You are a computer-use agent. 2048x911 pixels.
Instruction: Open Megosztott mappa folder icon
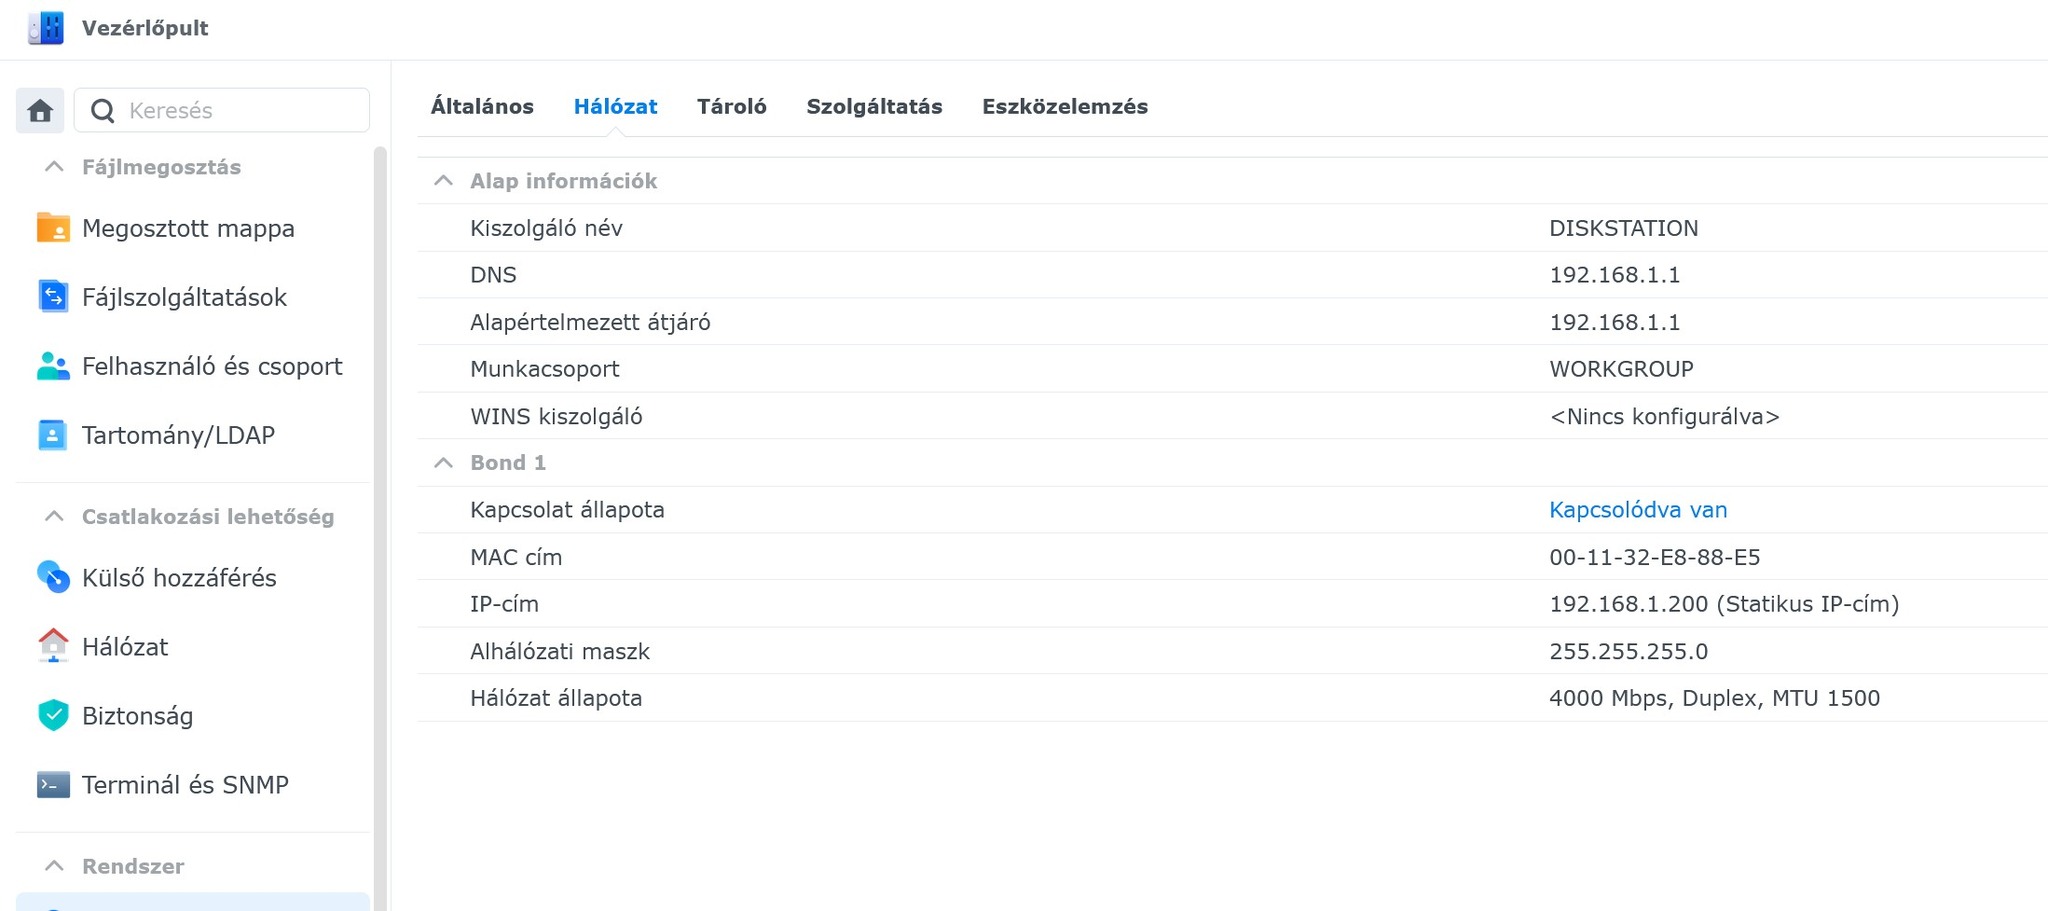[53, 228]
